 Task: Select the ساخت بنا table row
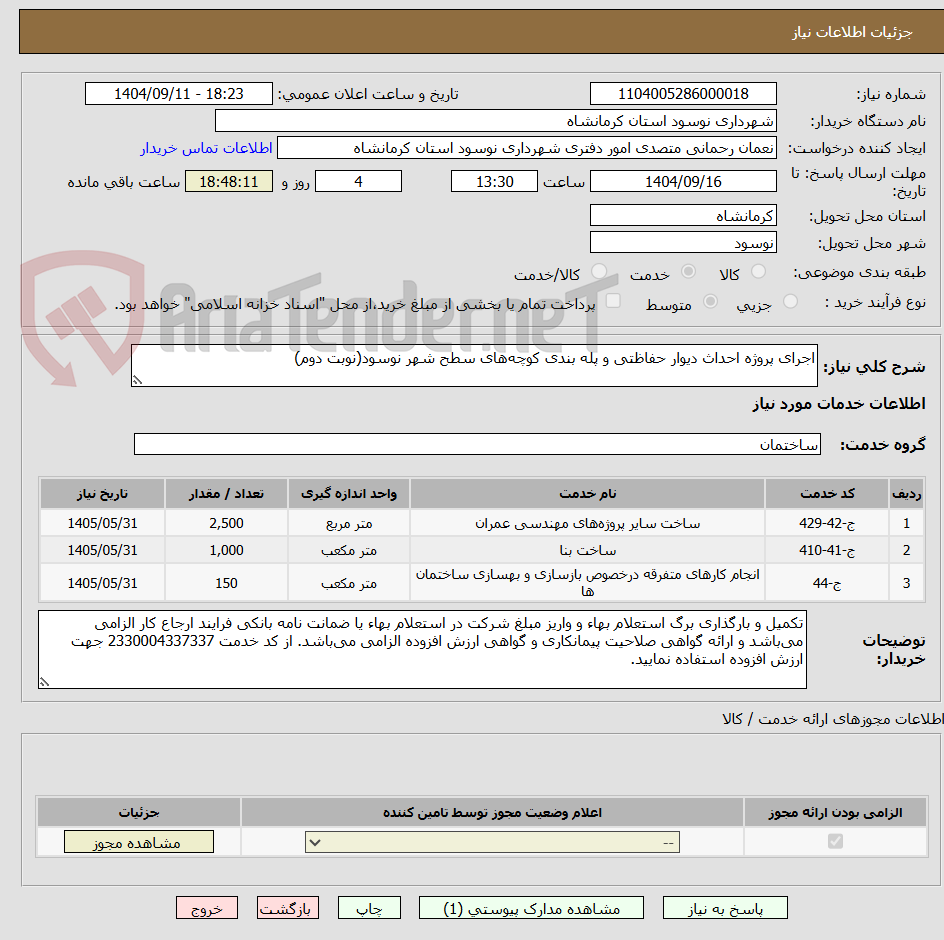pos(470,549)
